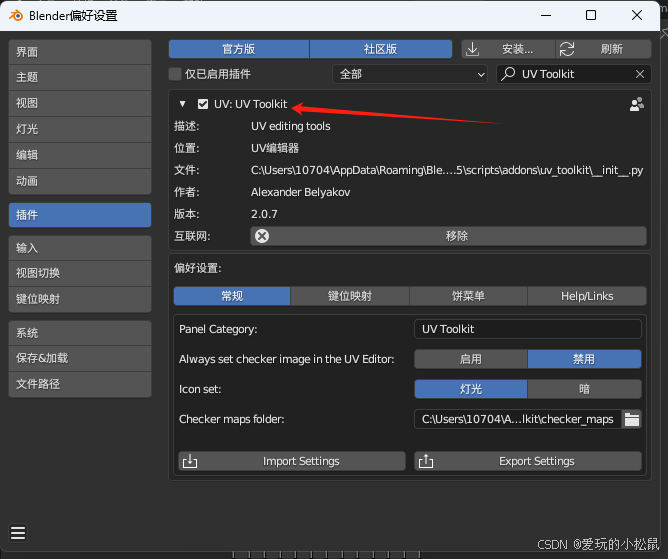
Task: Open the Lights (灯光) sidebar section
Action: 80,129
